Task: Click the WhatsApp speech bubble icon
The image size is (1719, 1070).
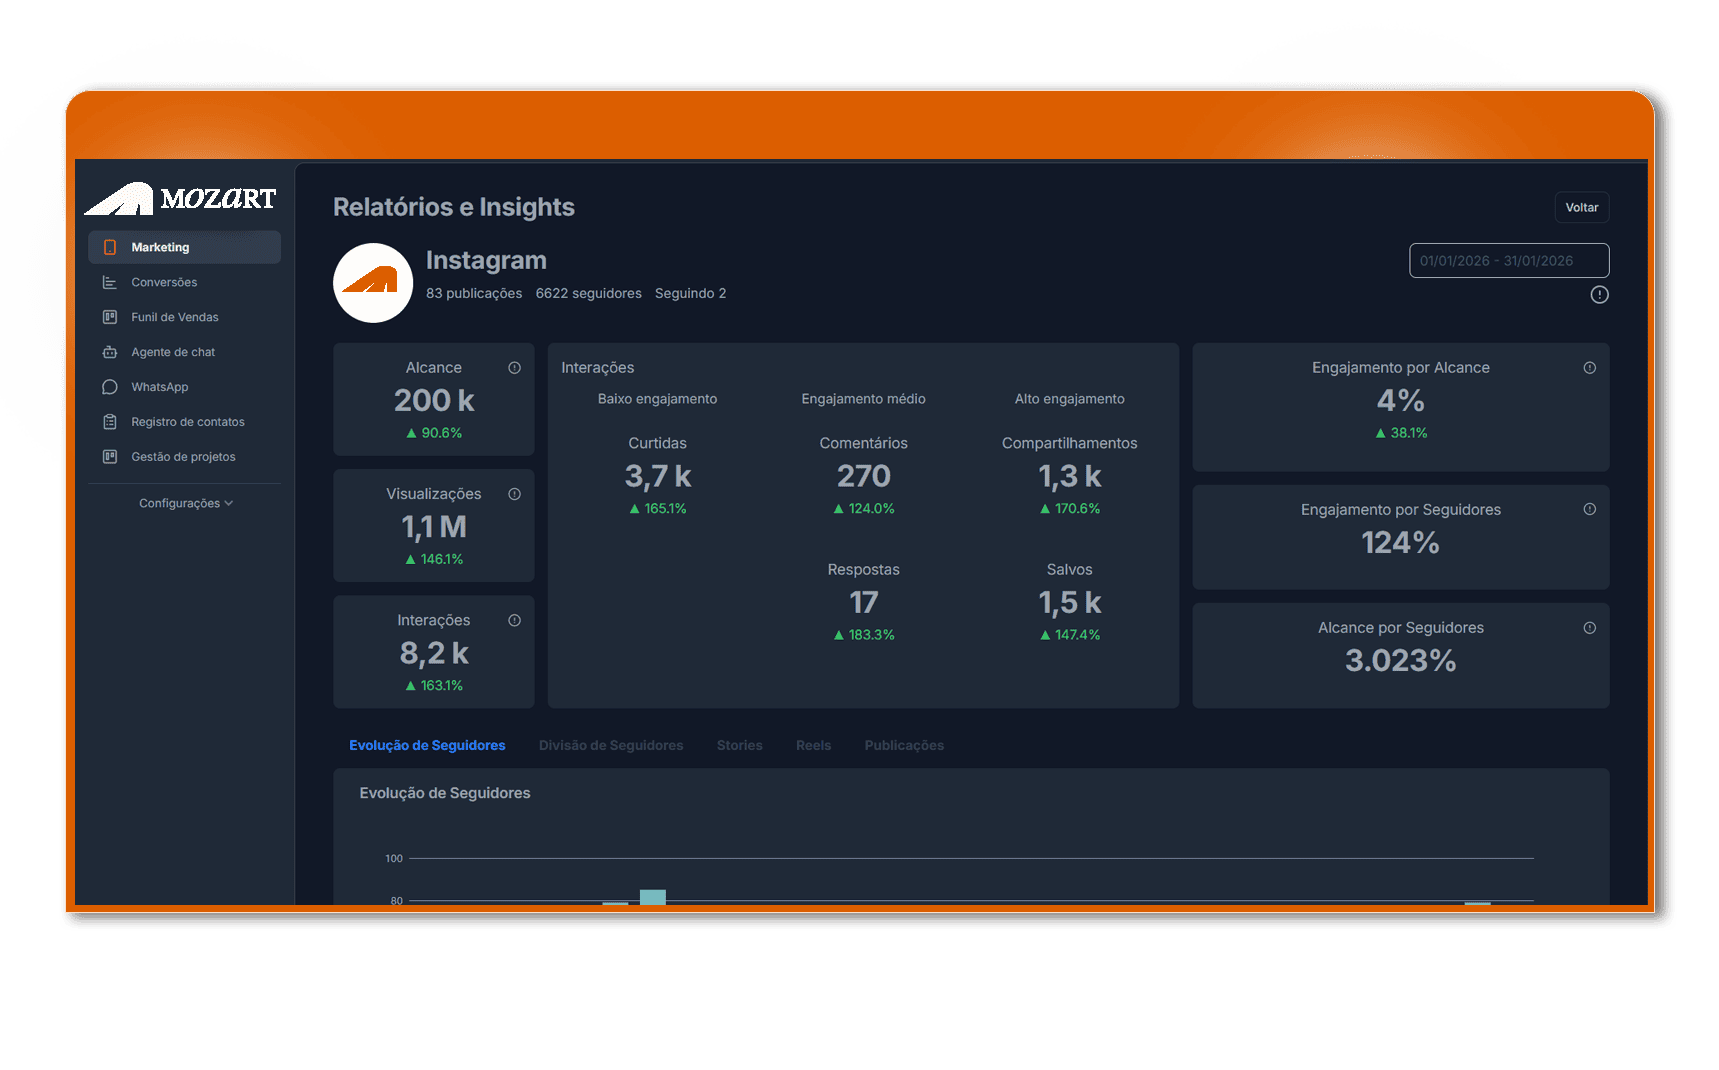Action: (110, 387)
